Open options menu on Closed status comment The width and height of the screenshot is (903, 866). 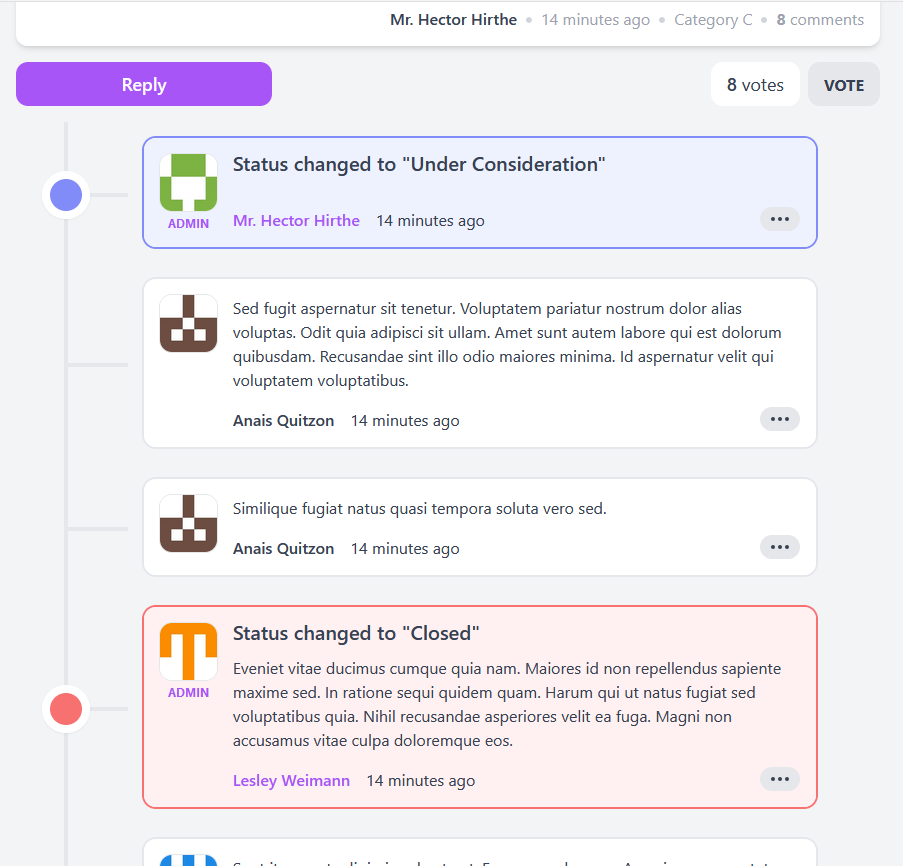click(x=780, y=779)
